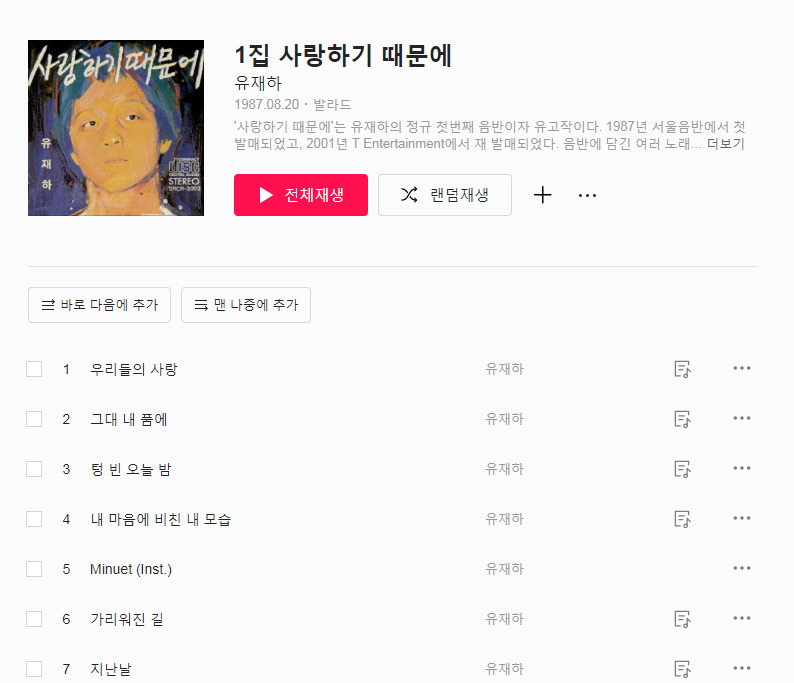
Task: Expand album description with 더보기
Action: click(726, 144)
